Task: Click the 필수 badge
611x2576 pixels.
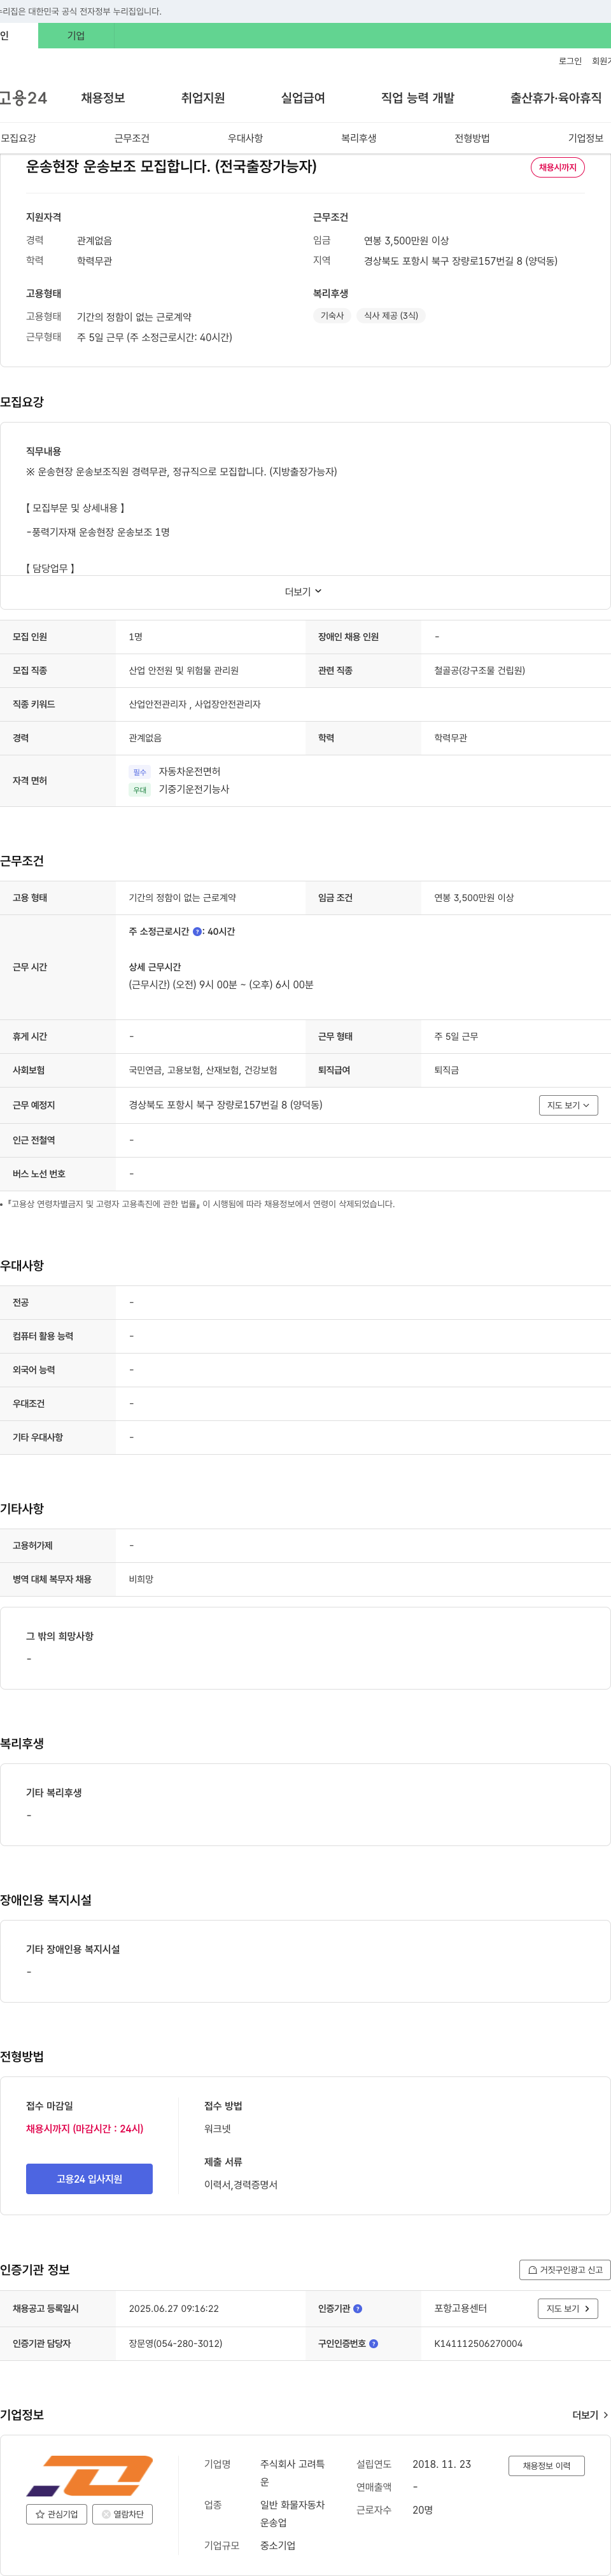Action: point(139,772)
